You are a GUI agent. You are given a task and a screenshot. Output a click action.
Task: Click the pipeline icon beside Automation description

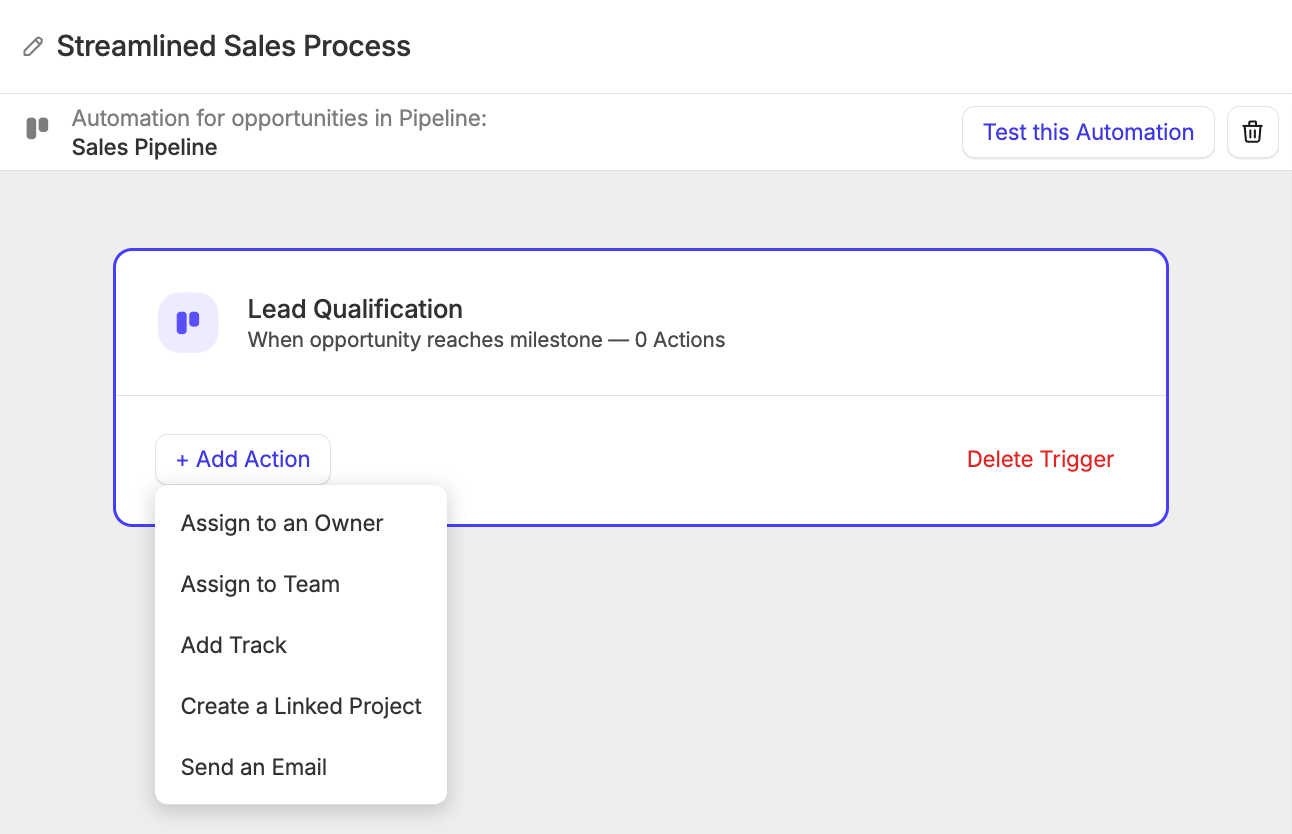pos(37,129)
